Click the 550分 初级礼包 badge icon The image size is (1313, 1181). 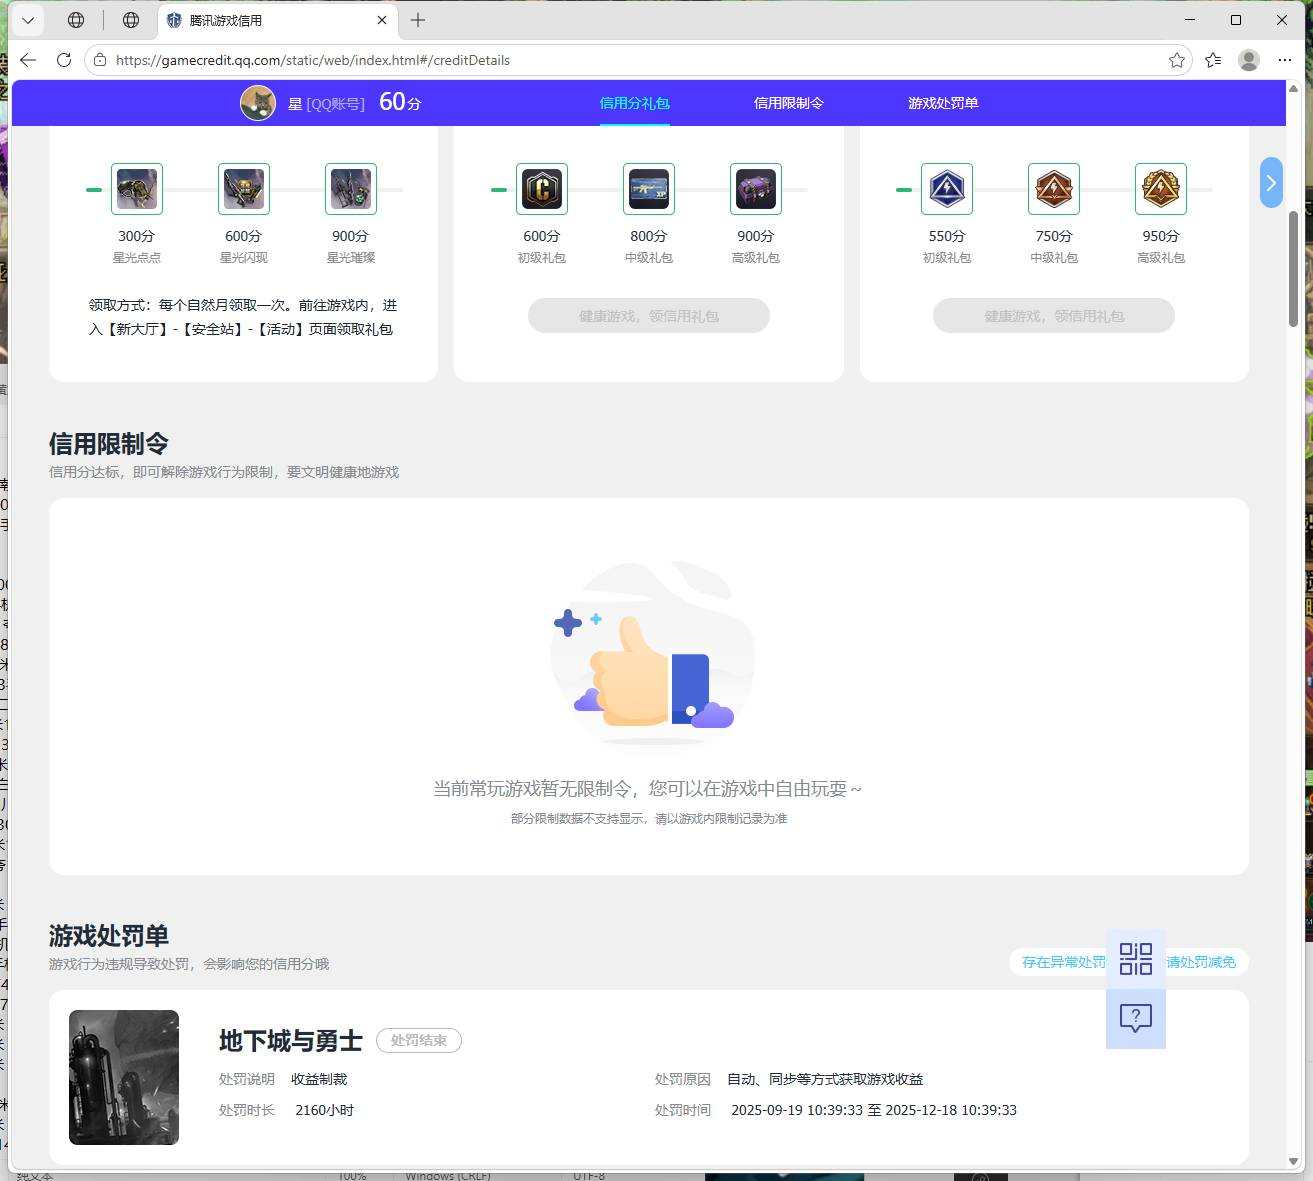click(947, 189)
